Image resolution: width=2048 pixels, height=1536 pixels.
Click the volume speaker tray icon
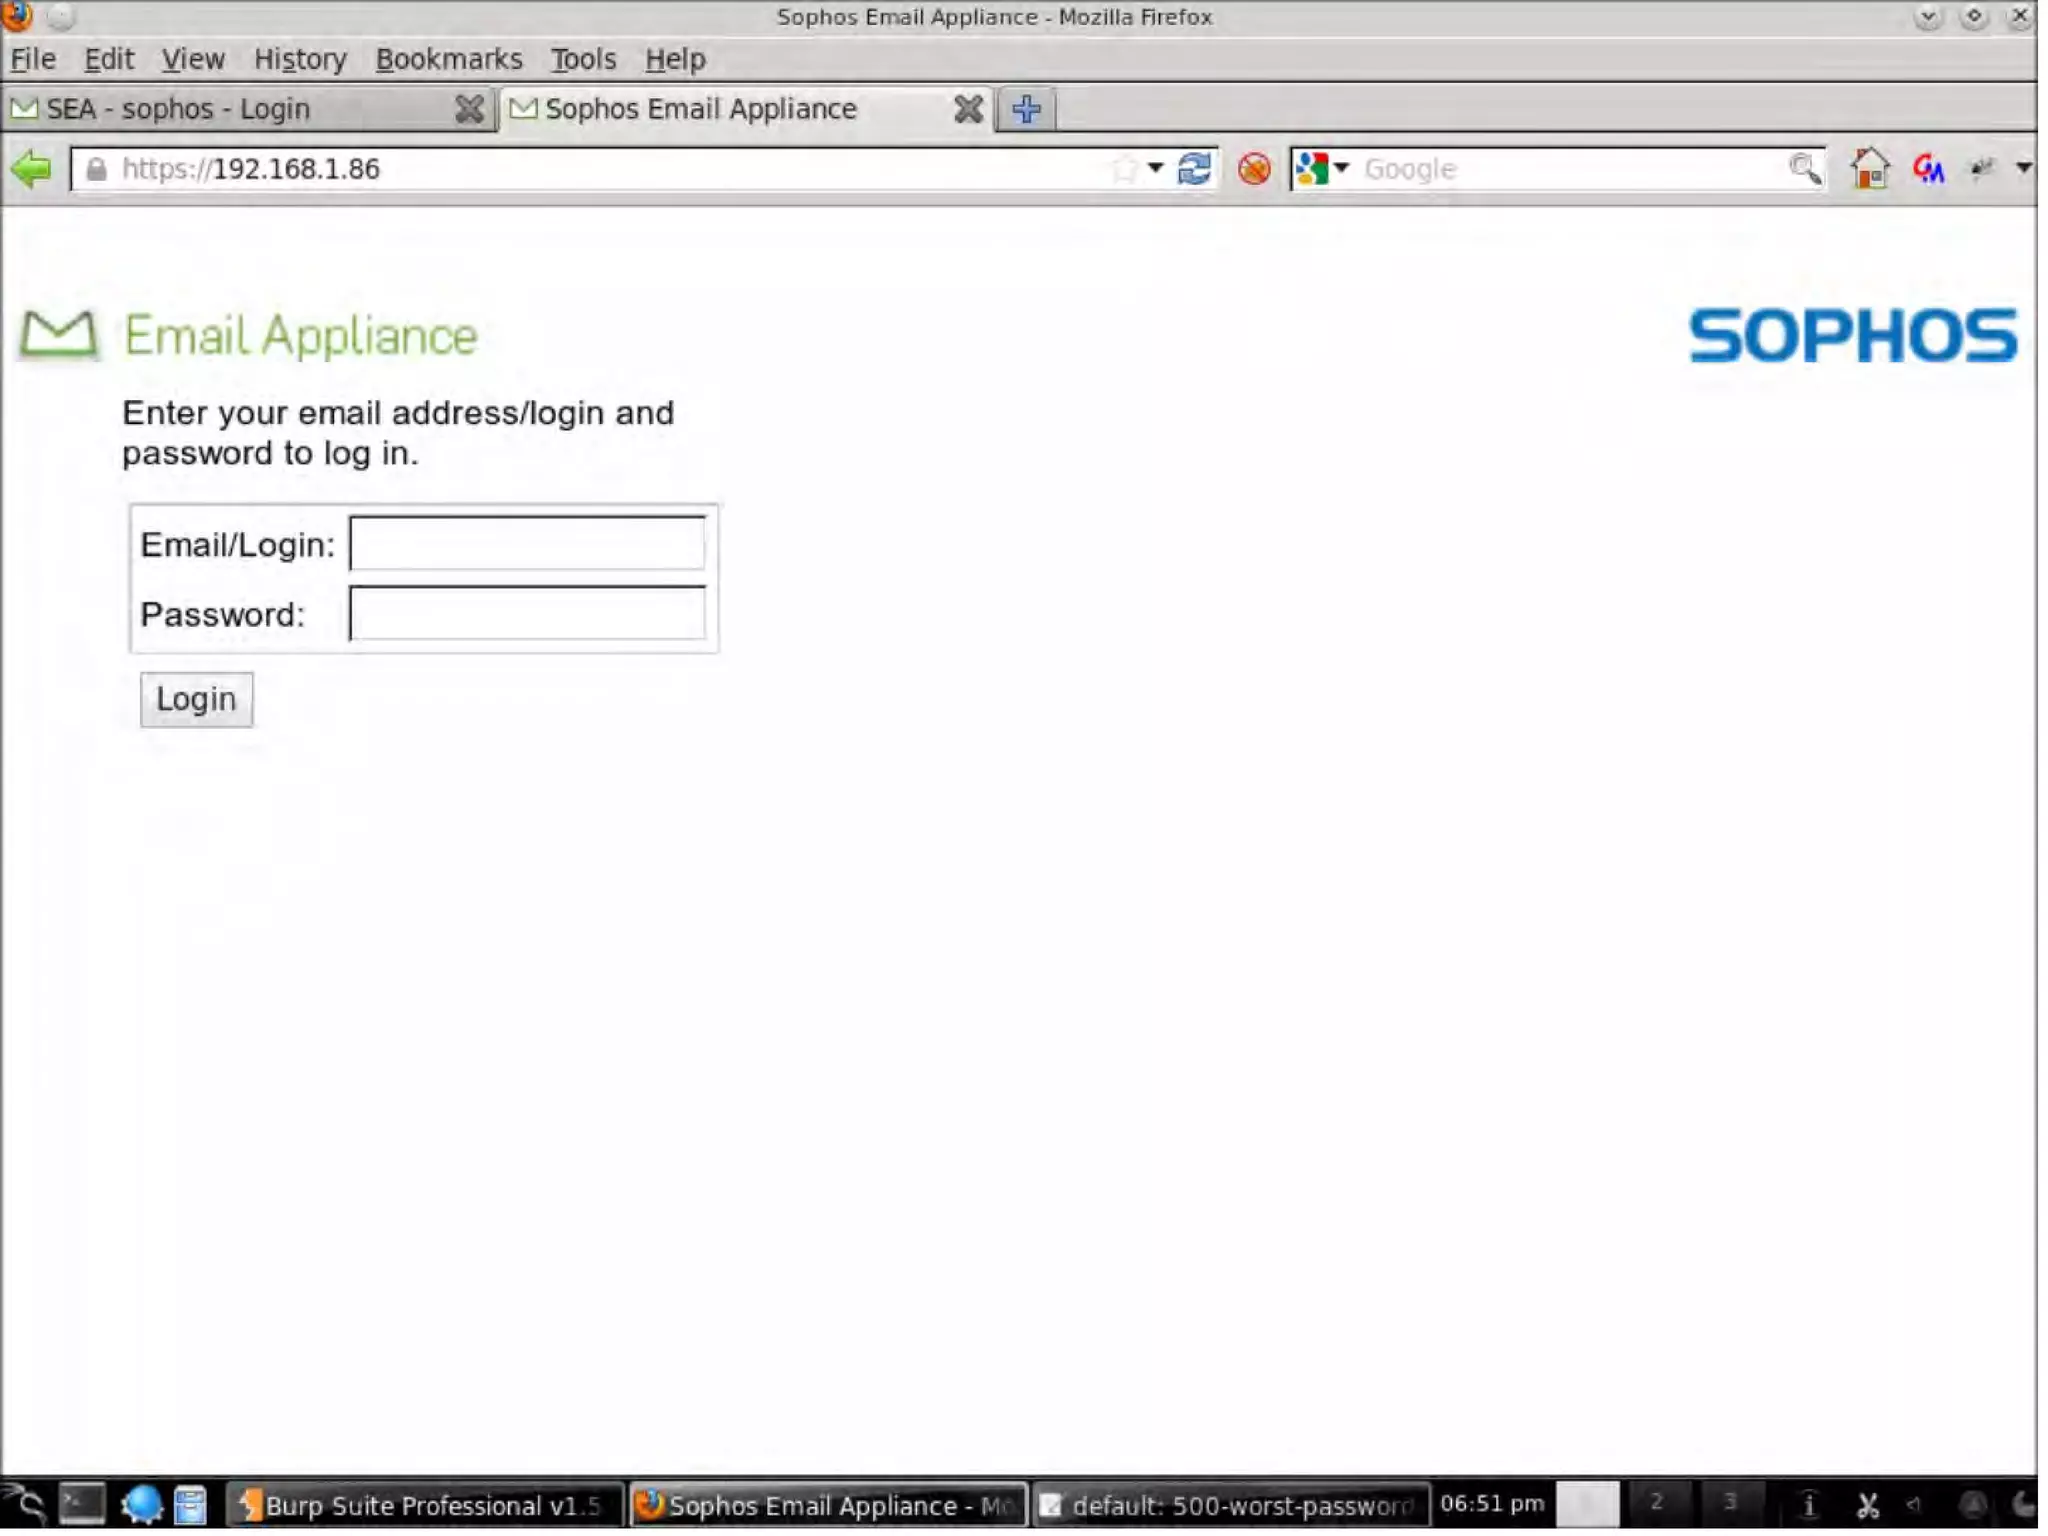pos(1914,1504)
